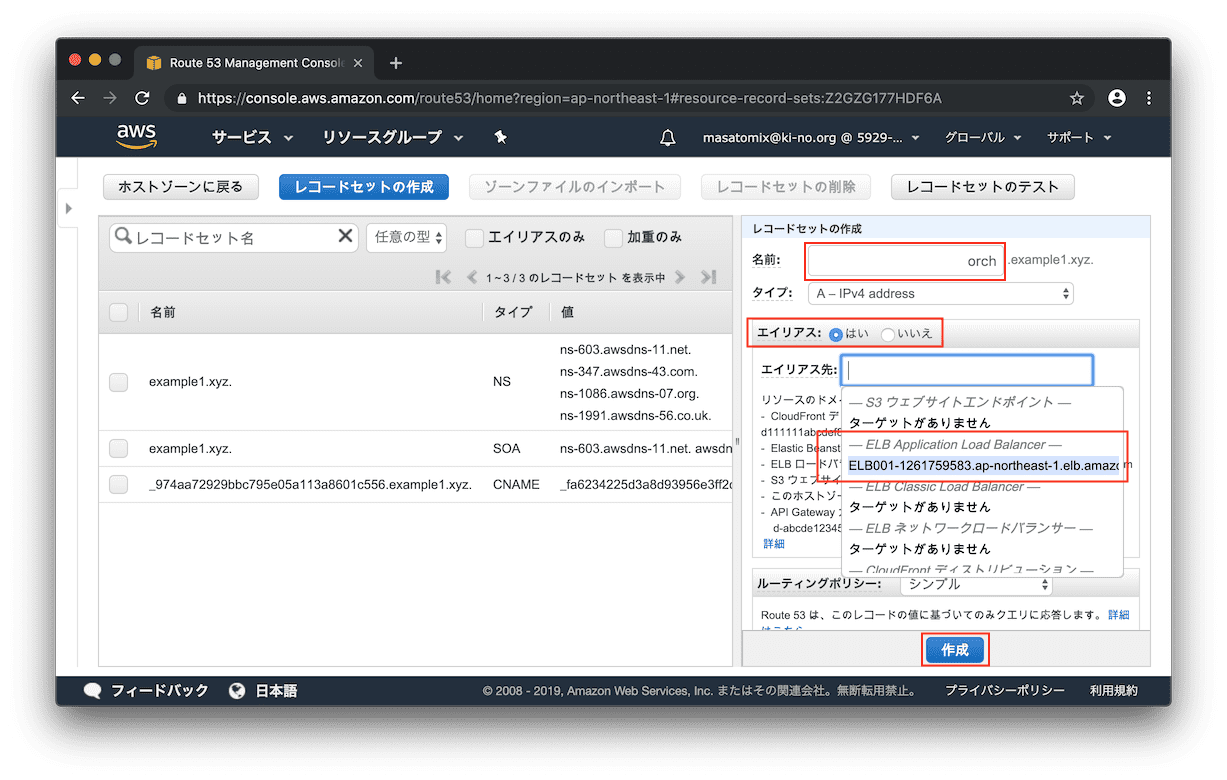Focus the レコードセット名 search field
This screenshot has height=780, width=1227.
click(x=234, y=237)
